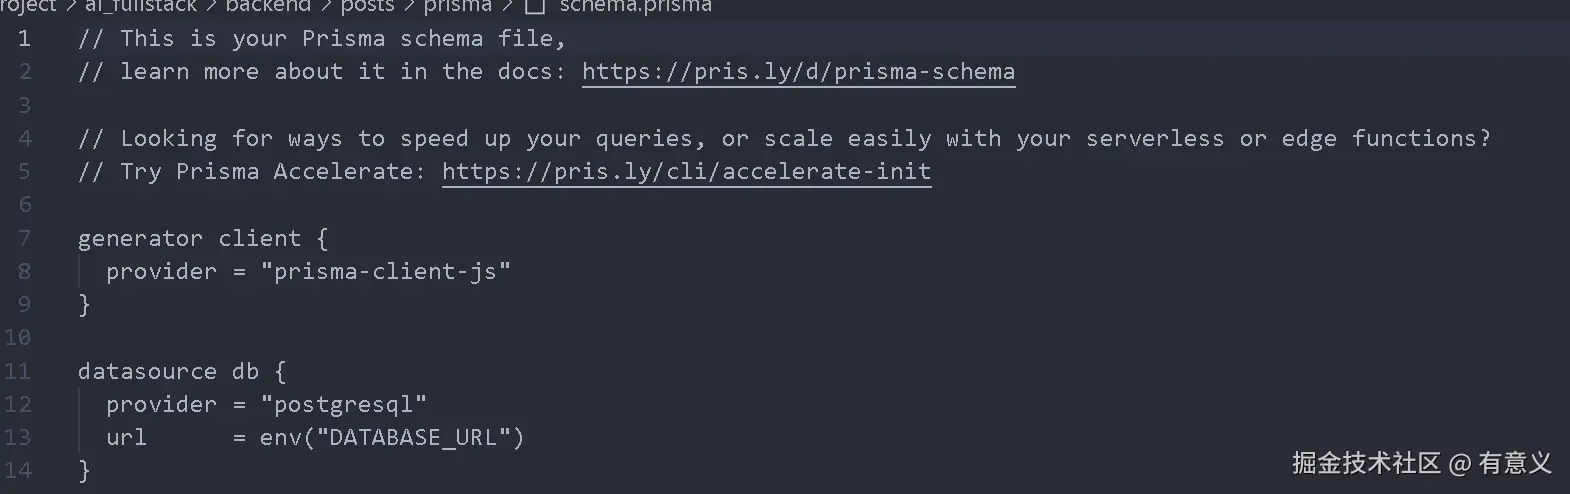Screen dimensions: 1570x494
Task: Select the prisma breadcrumb folder
Action: tap(457, 6)
